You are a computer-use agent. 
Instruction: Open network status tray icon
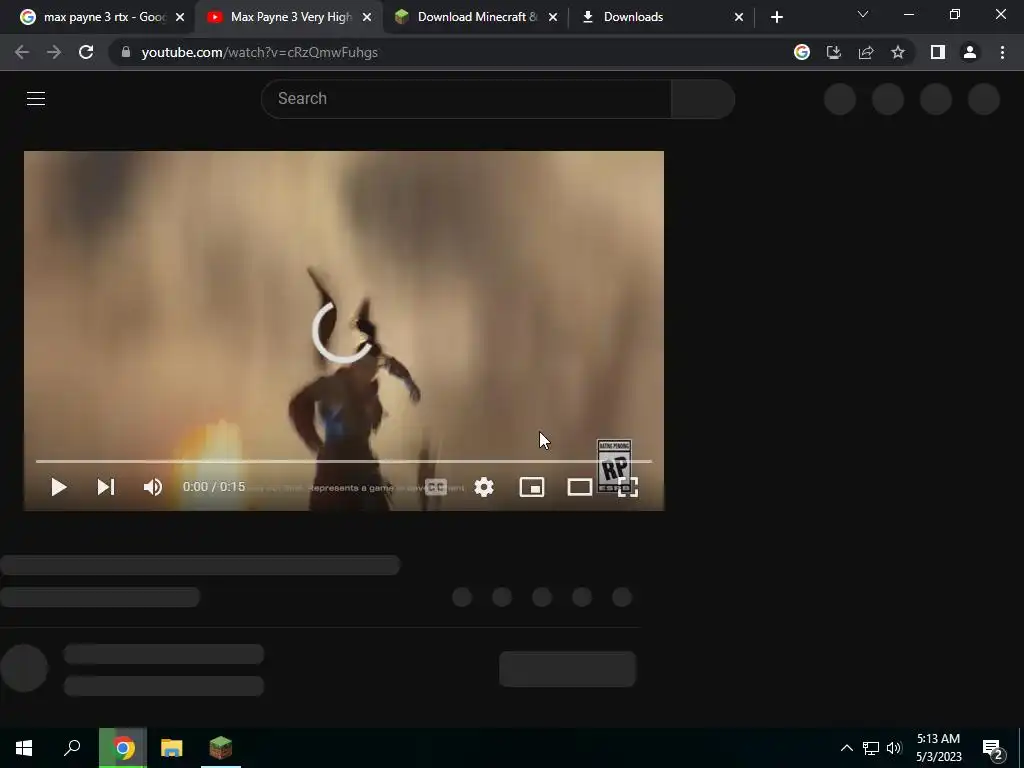(871, 748)
